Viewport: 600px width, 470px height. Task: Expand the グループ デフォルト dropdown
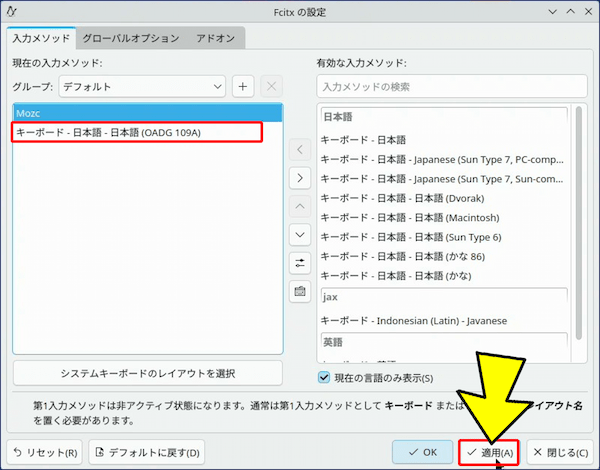142,86
